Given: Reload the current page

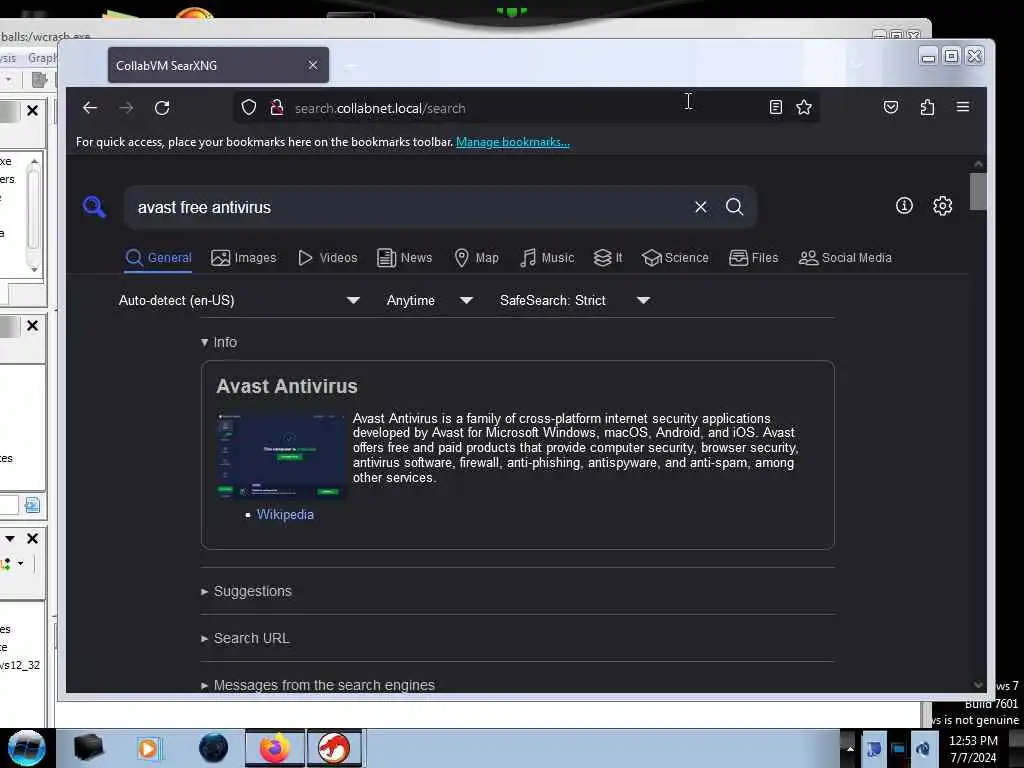Looking at the screenshot, I should click(x=162, y=108).
